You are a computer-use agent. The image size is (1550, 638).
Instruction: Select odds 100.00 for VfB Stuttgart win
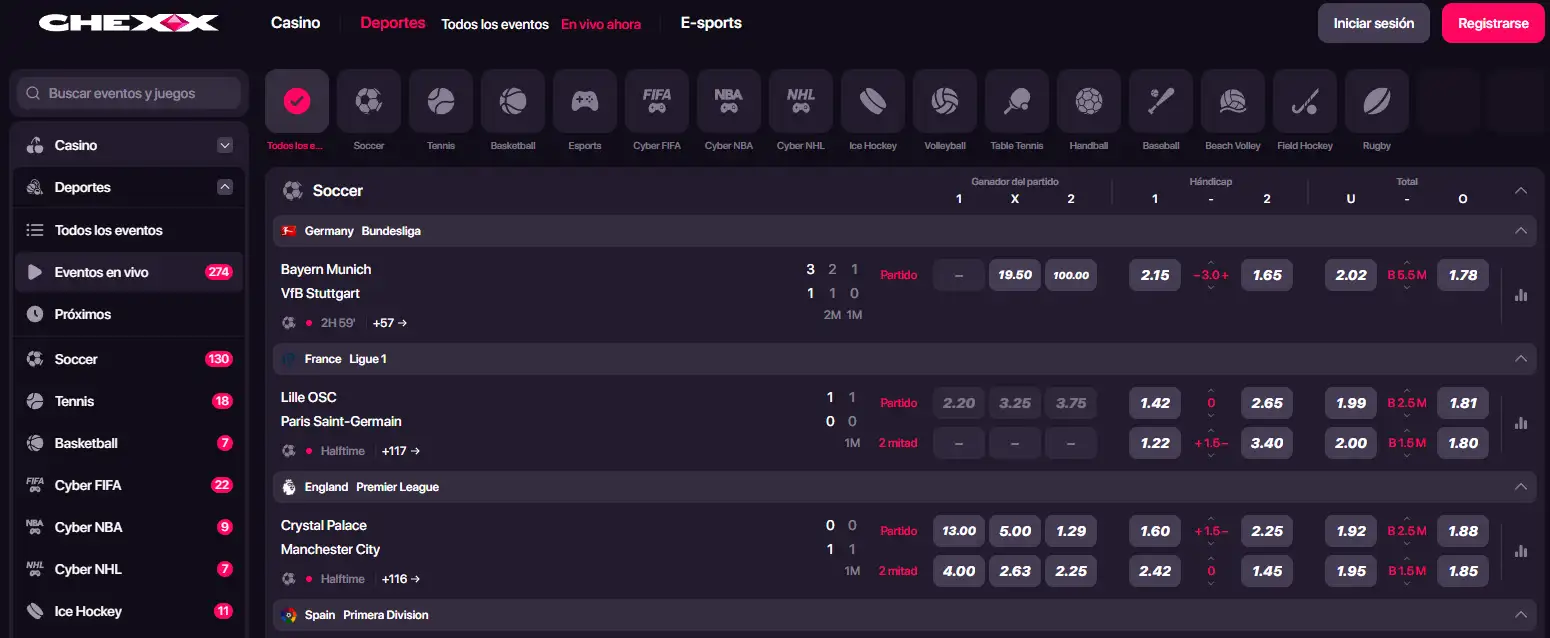1071,275
